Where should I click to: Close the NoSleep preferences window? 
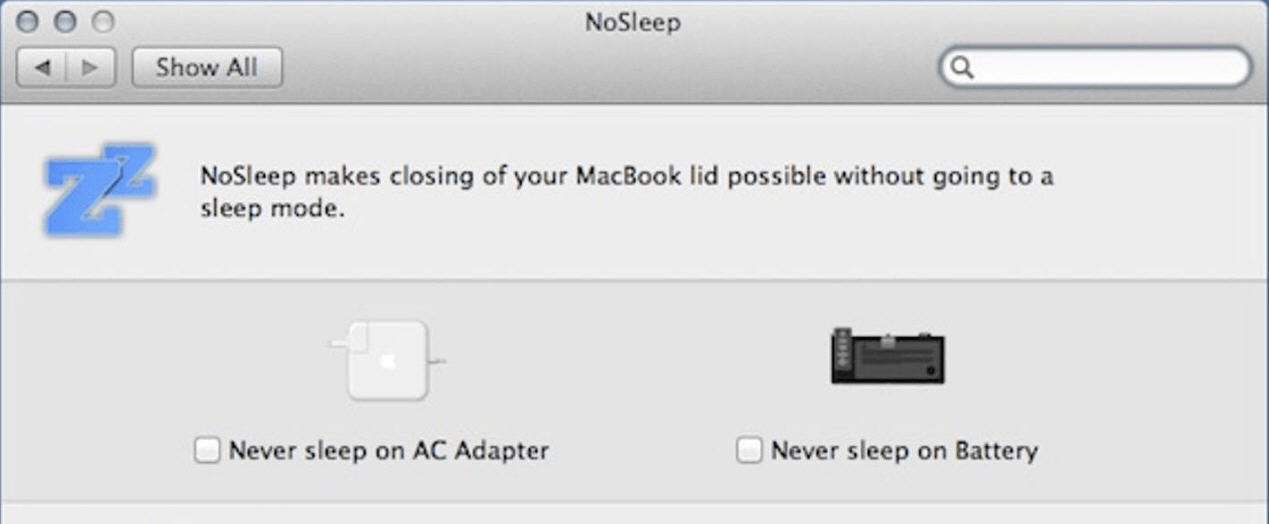(29, 21)
